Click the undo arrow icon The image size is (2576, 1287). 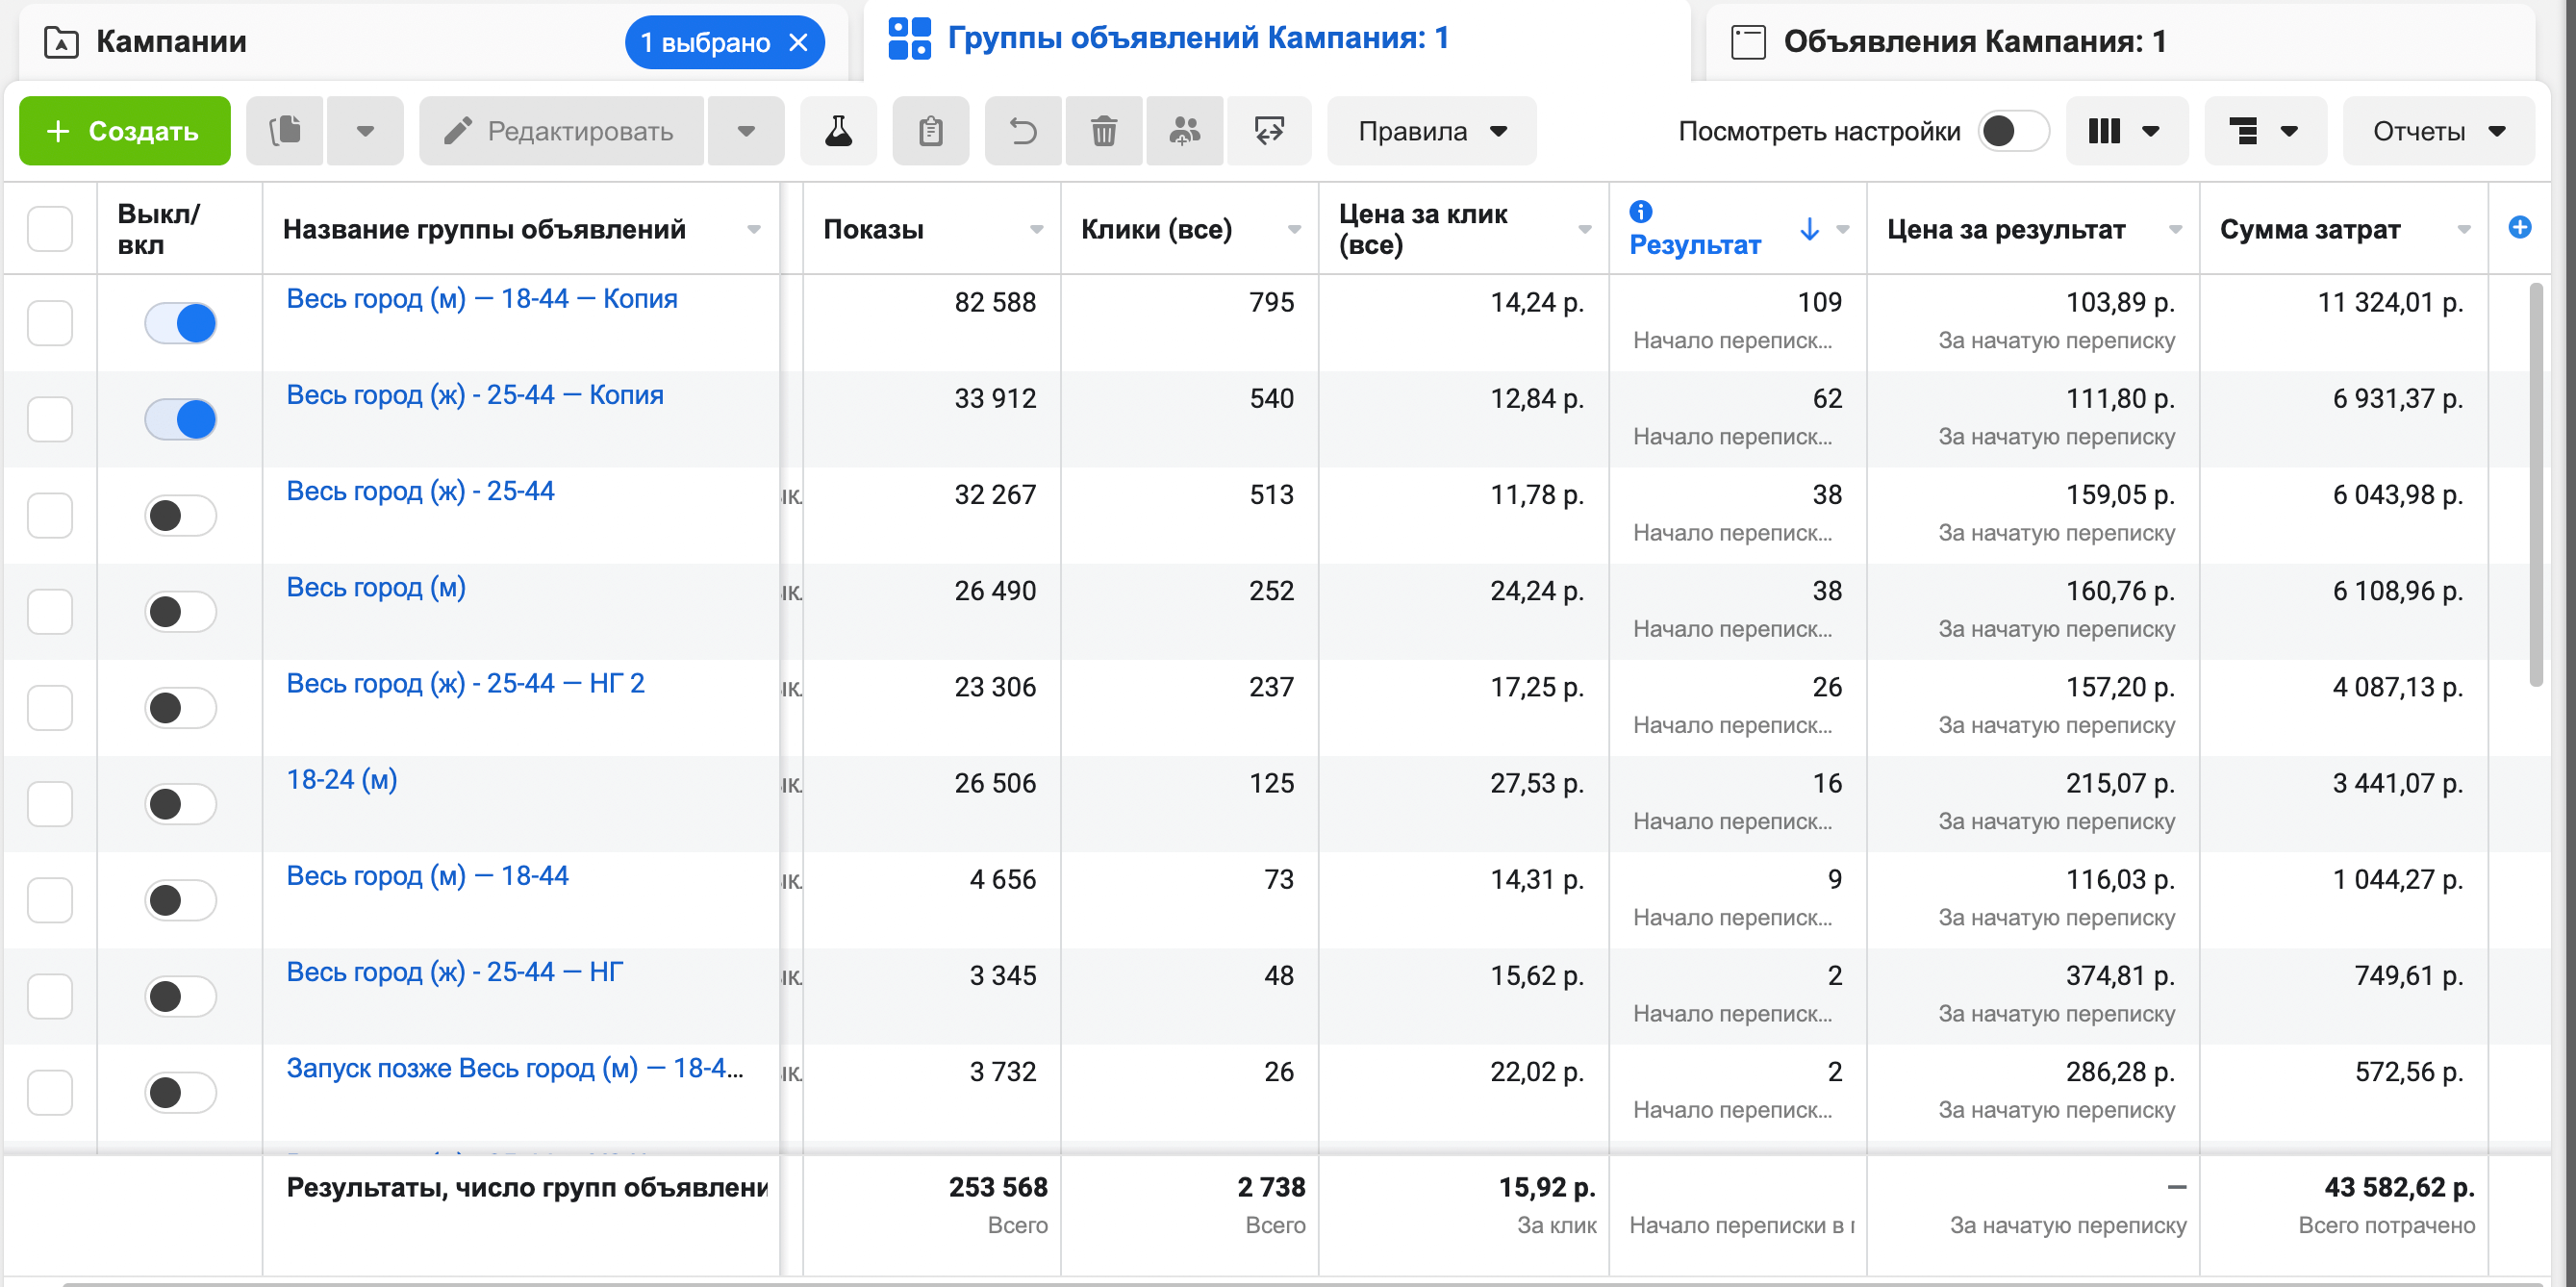click(x=1022, y=131)
